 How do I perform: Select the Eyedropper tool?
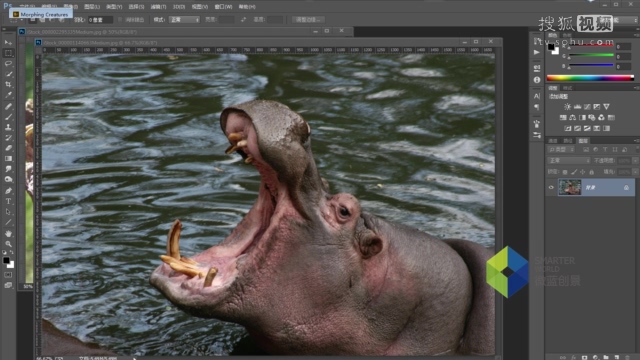(x=8, y=95)
